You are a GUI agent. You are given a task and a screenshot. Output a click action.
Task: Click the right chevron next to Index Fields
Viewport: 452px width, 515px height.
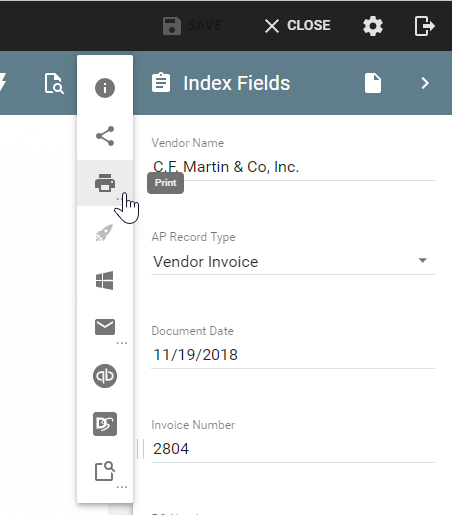[x=425, y=83]
